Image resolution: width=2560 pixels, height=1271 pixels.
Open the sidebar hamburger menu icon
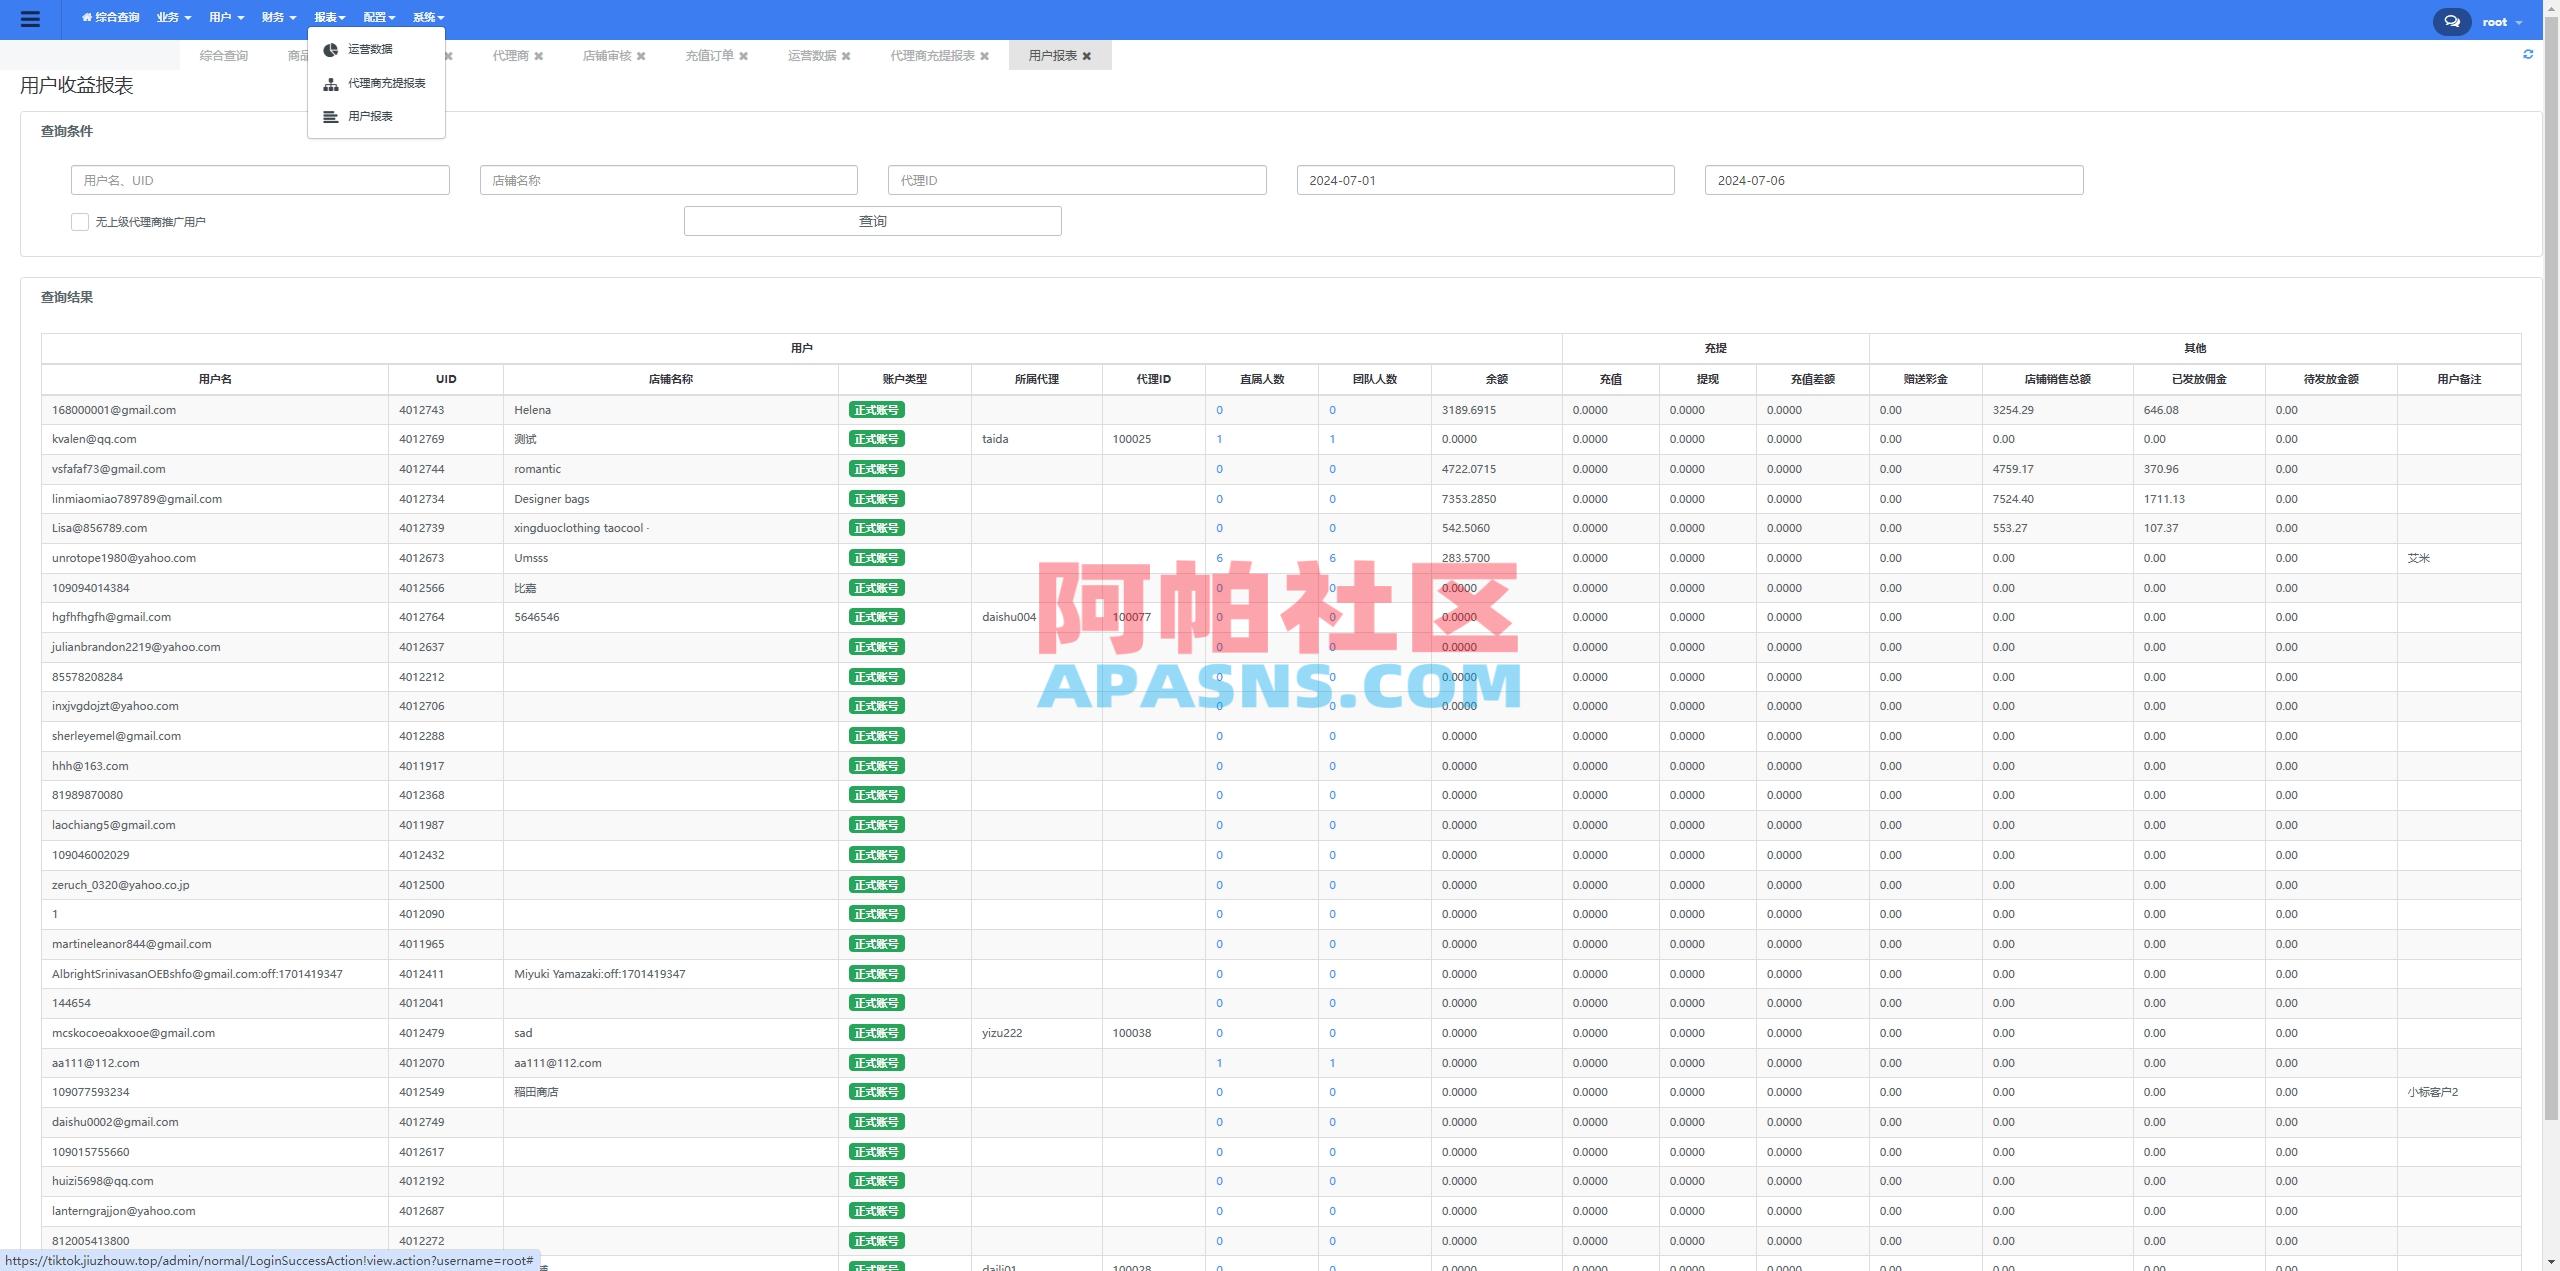pyautogui.click(x=31, y=19)
